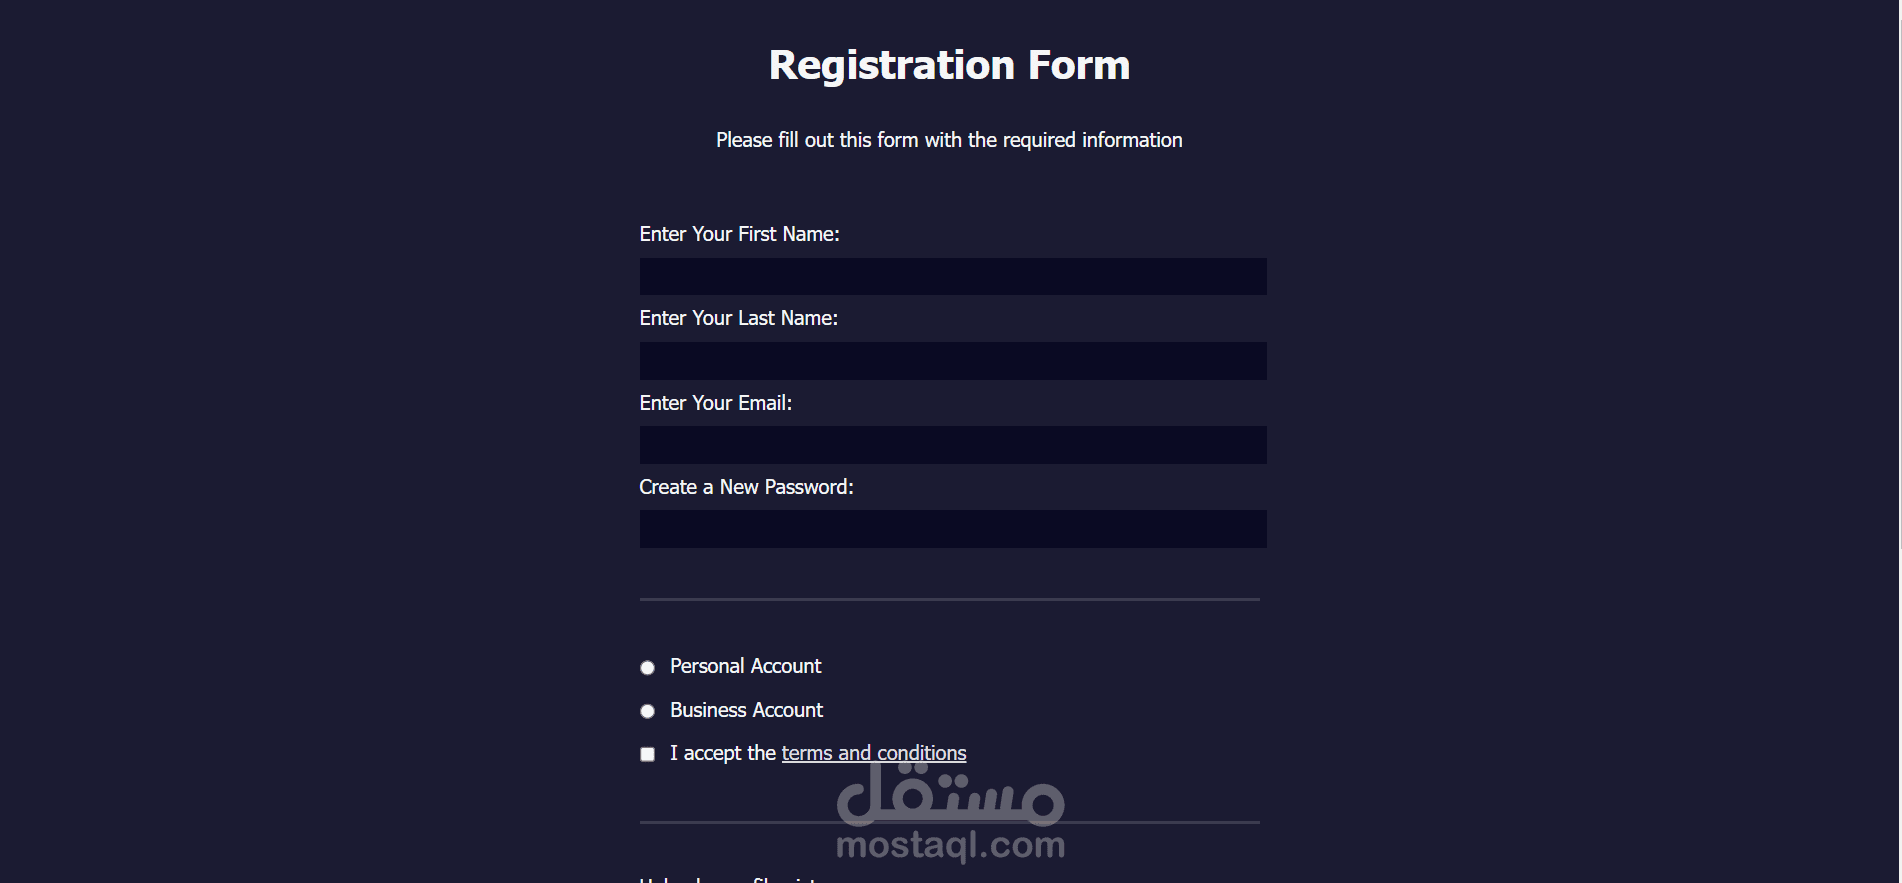
Task: Click the 'Create a New Password:' label
Action: [x=746, y=487]
